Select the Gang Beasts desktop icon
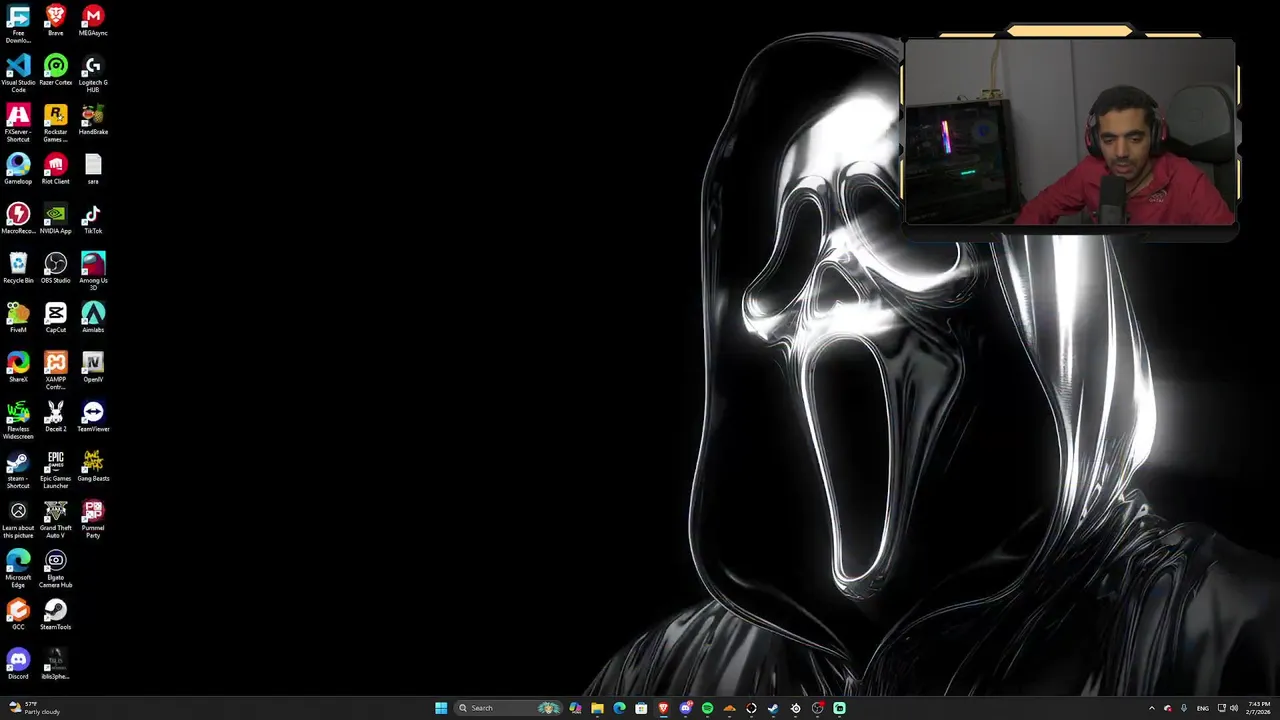The height and width of the screenshot is (720, 1280). (x=93, y=467)
